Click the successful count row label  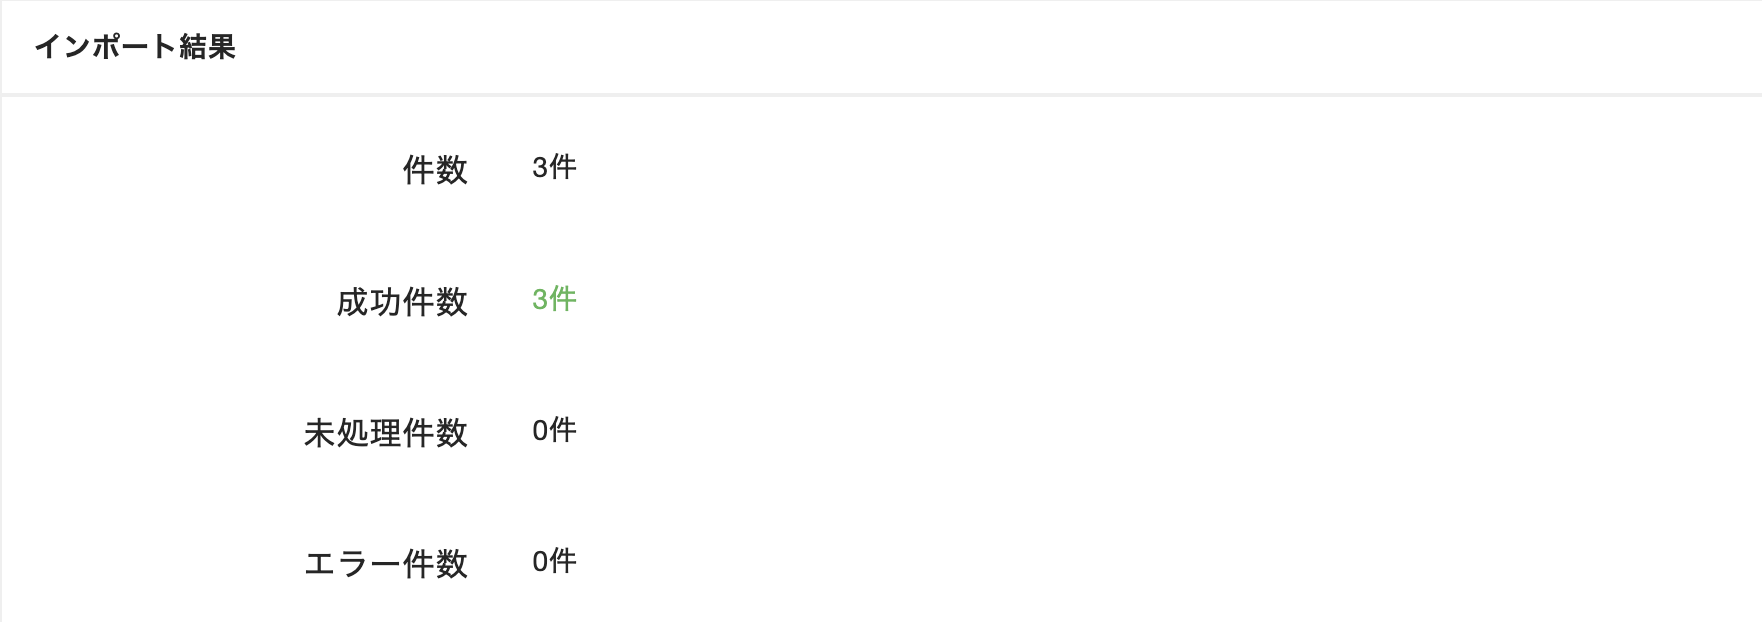(x=402, y=301)
